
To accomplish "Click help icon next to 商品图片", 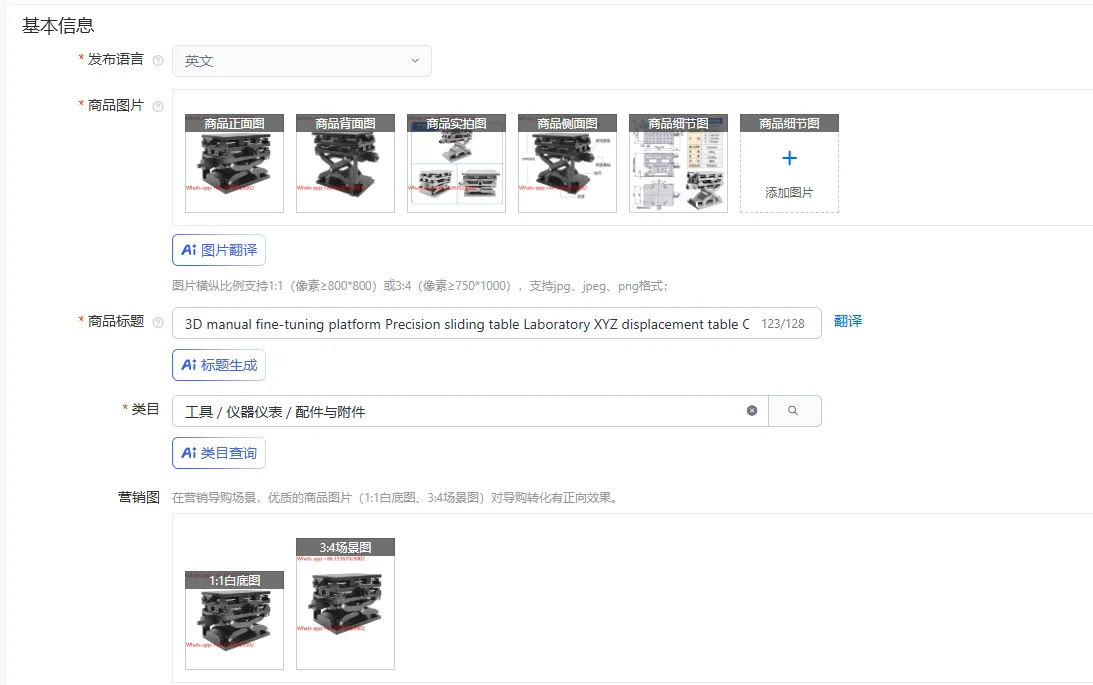I will point(158,107).
